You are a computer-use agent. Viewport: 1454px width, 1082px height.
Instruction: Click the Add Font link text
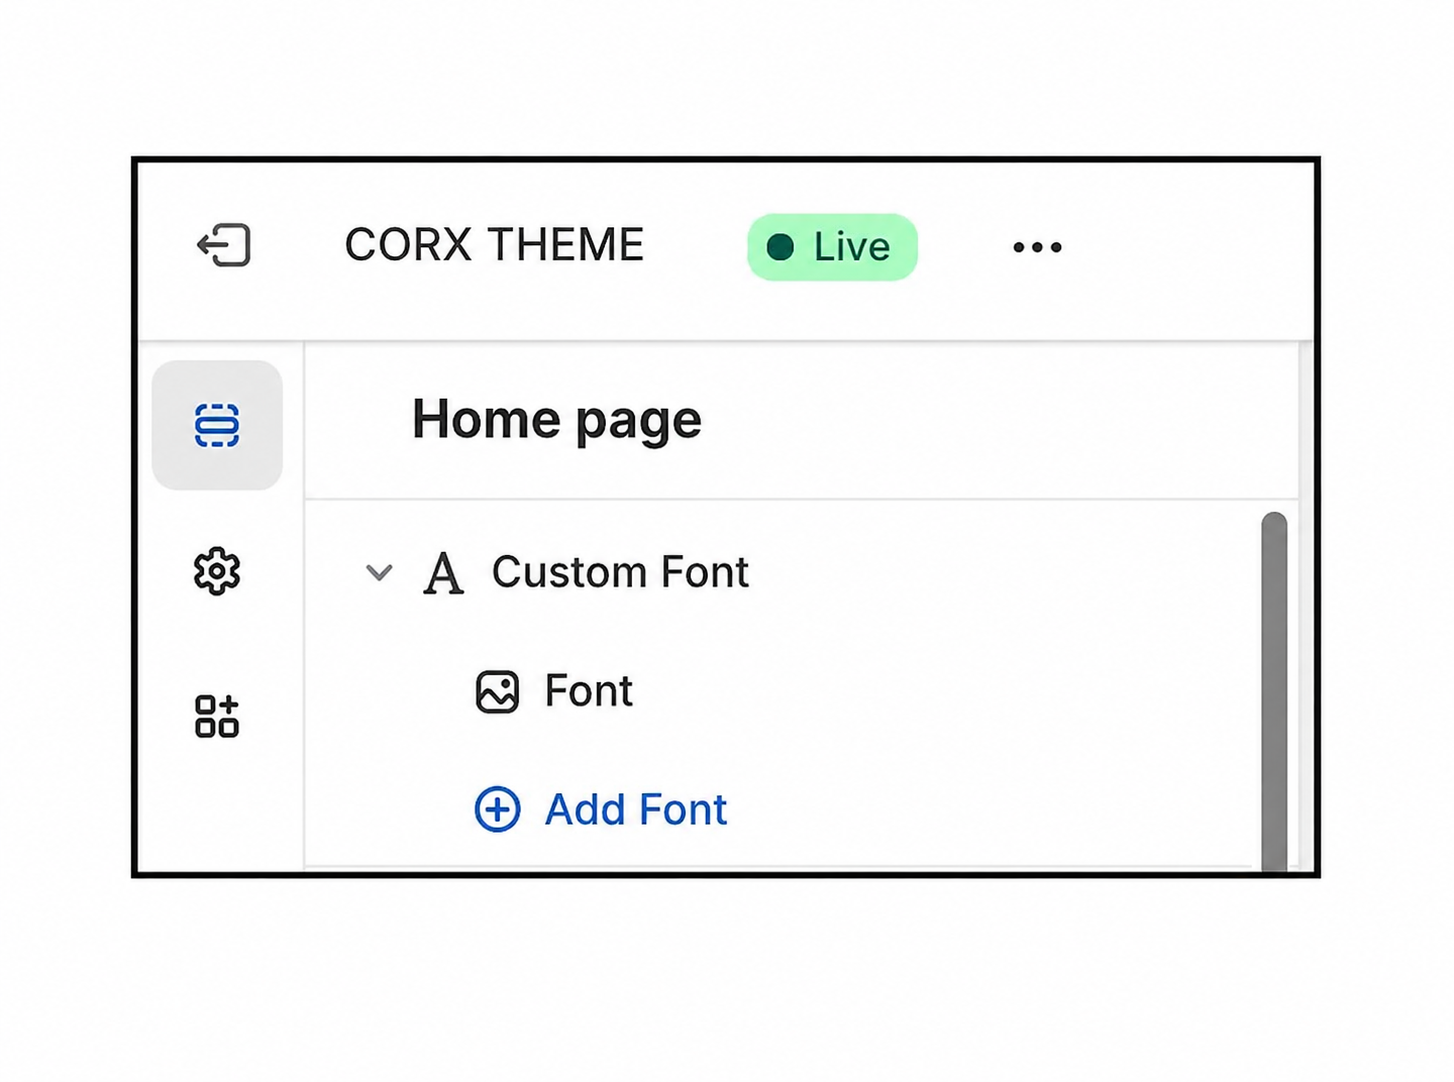coord(635,810)
